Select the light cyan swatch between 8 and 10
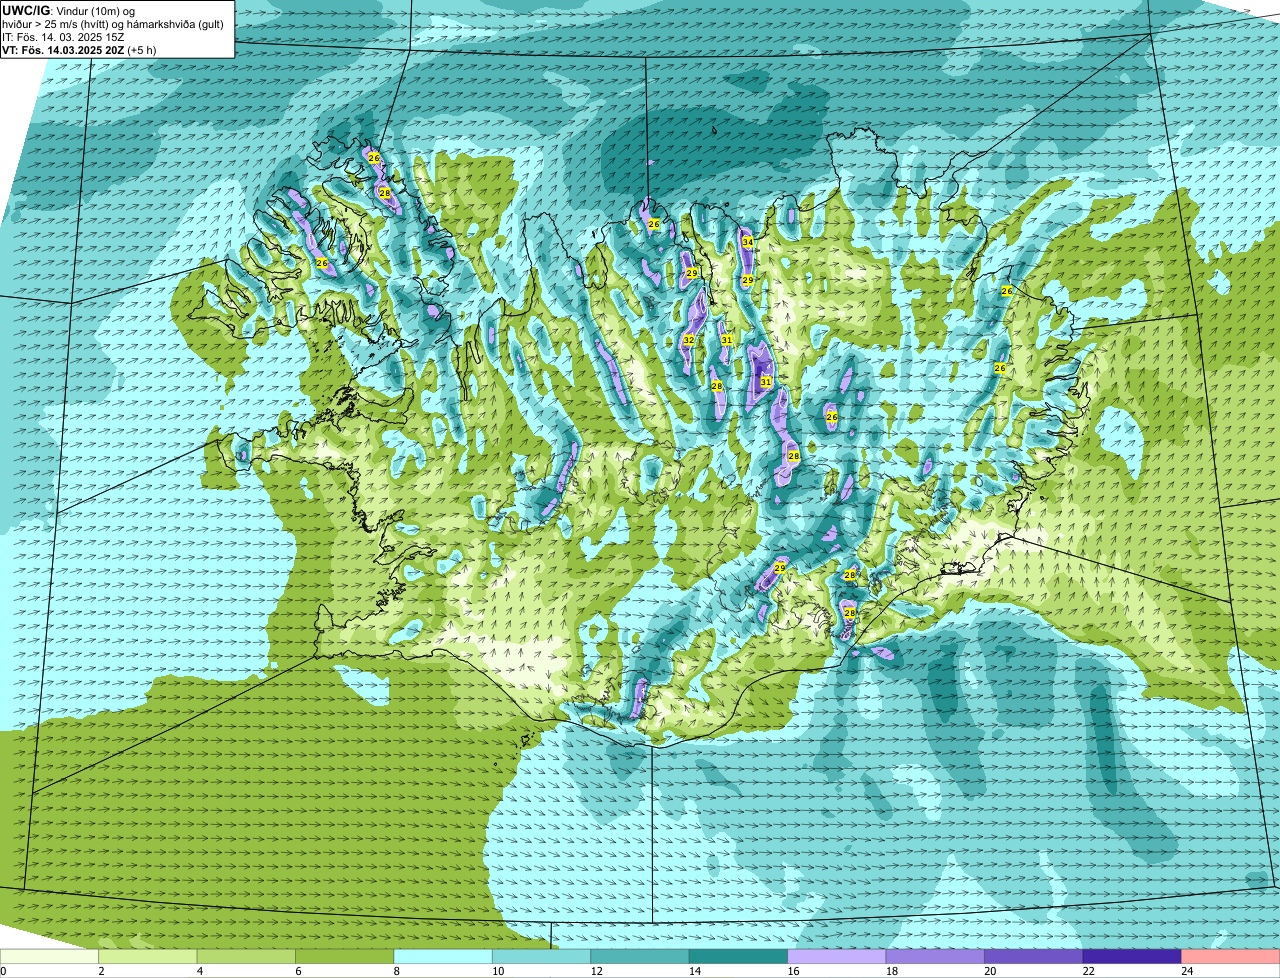The width and height of the screenshot is (1280, 978). pos(444,957)
